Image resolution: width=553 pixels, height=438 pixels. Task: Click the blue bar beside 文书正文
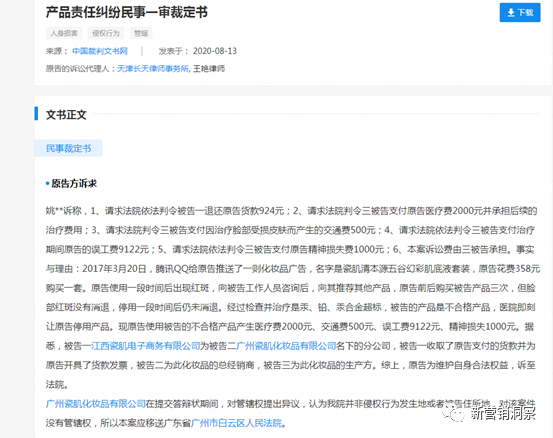point(36,114)
